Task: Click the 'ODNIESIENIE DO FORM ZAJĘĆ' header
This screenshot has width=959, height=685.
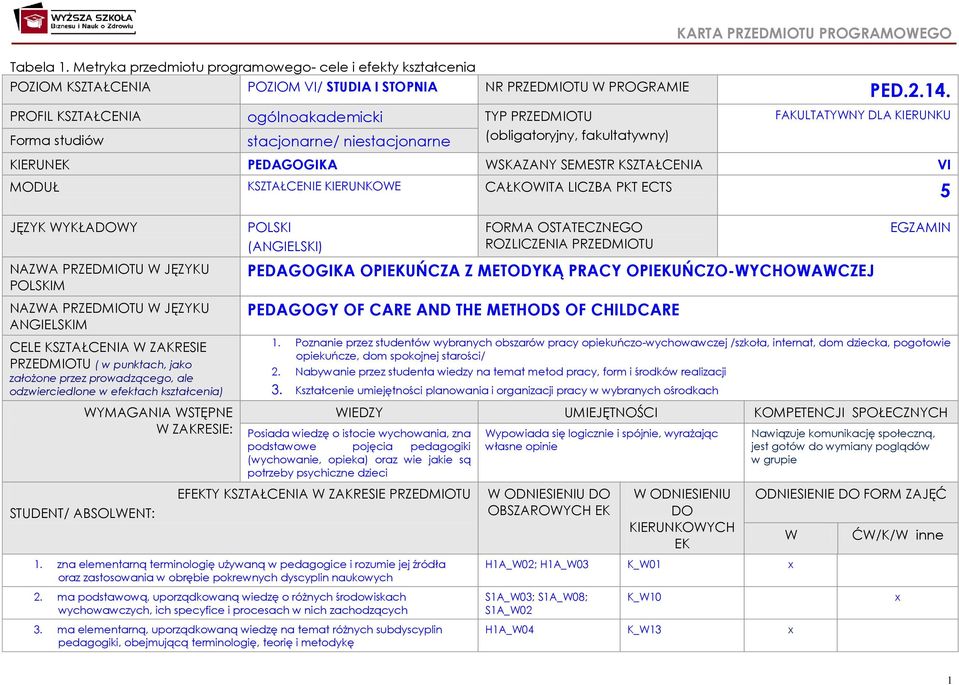Action: (x=851, y=494)
